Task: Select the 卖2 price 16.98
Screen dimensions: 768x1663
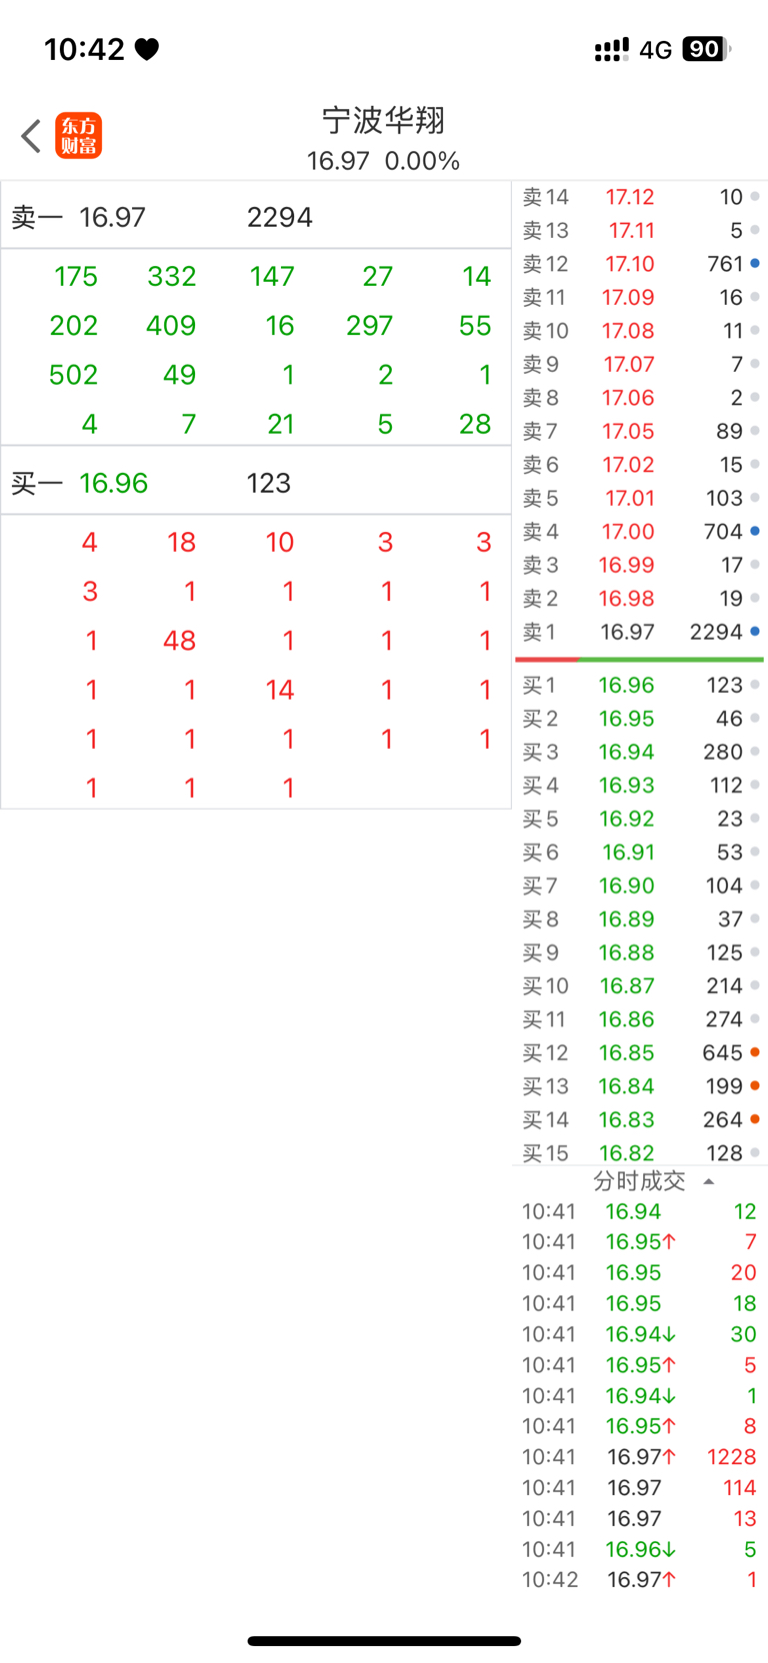Action: 626,598
